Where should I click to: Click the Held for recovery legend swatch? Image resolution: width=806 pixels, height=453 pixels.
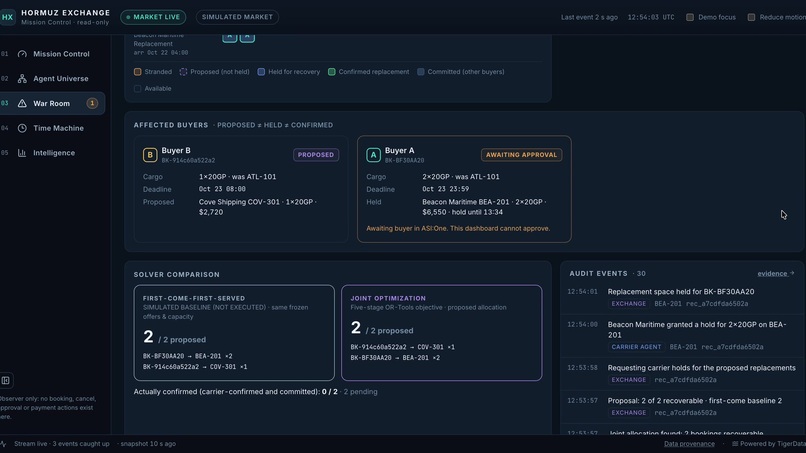(261, 72)
